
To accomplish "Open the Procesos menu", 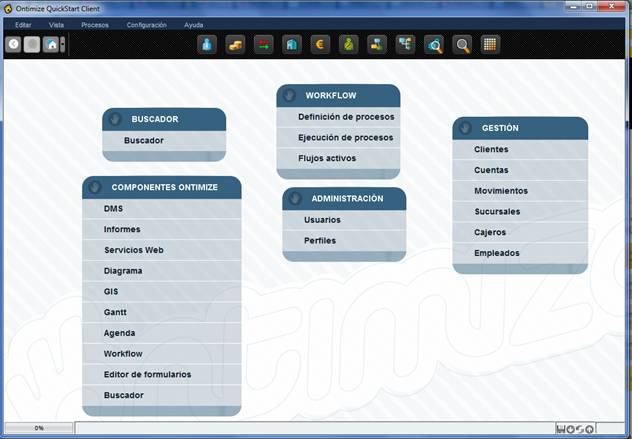I will pyautogui.click(x=95, y=24).
